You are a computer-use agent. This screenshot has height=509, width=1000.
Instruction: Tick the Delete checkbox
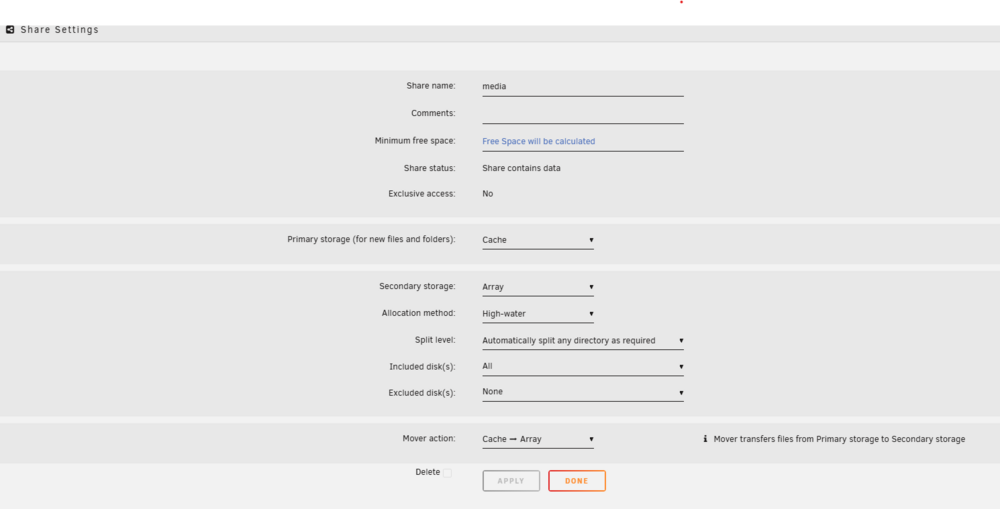447,473
